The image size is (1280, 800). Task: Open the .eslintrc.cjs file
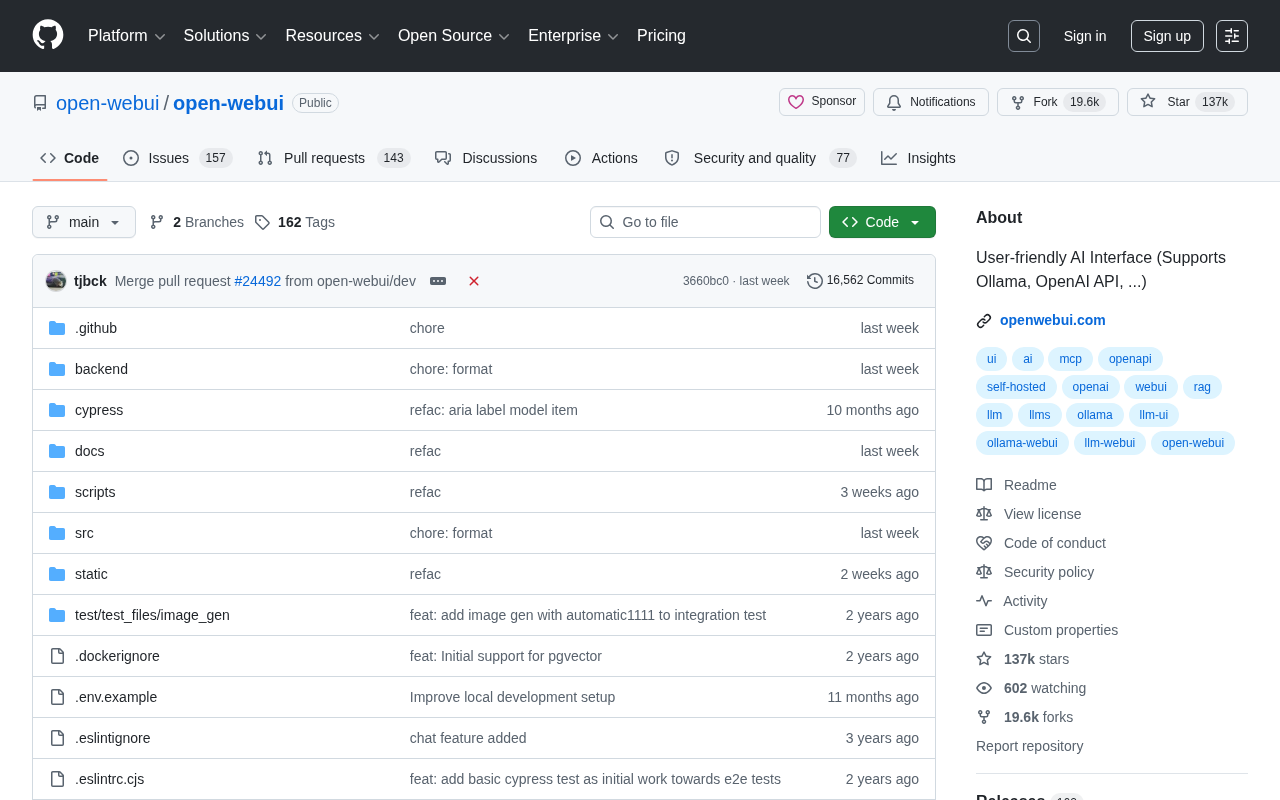click(x=110, y=779)
